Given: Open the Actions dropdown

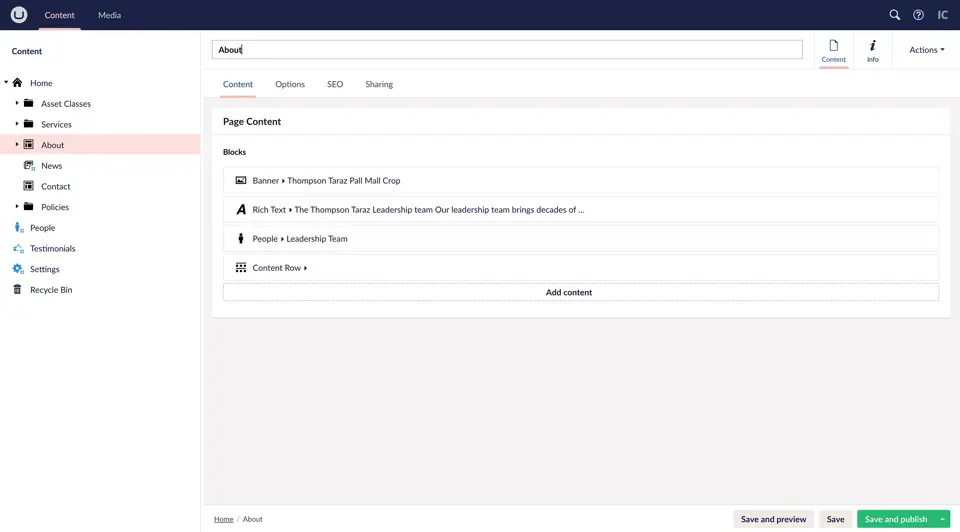Looking at the screenshot, I should [926, 50].
